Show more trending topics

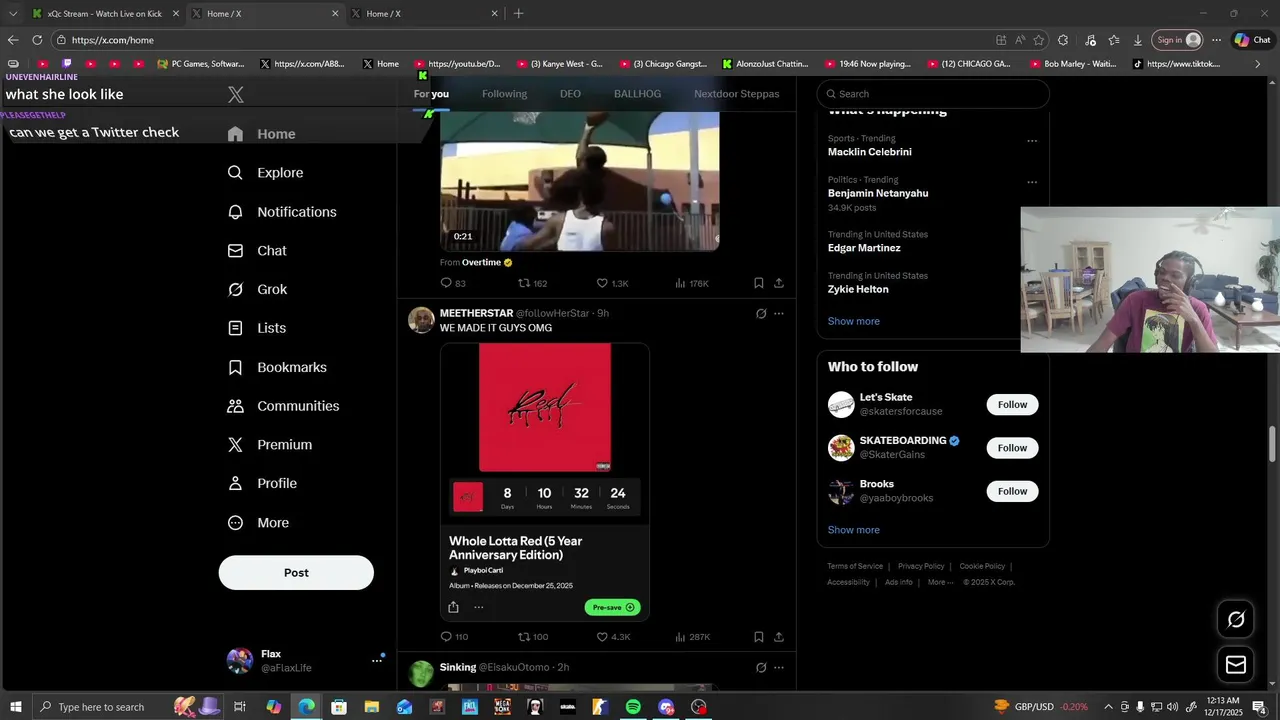point(853,321)
